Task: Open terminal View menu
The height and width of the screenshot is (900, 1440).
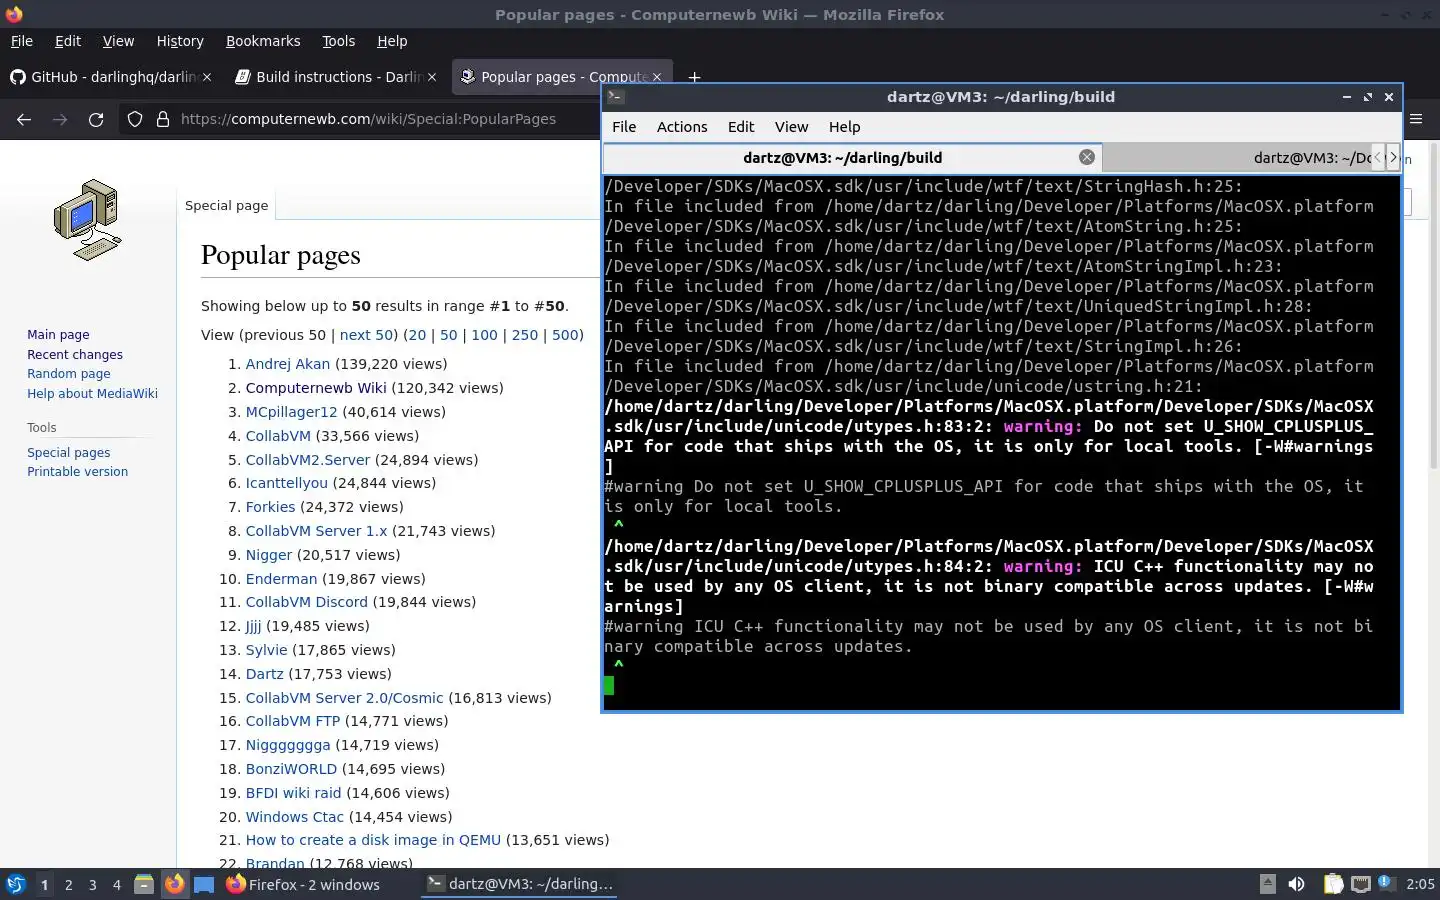Action: [x=791, y=127]
